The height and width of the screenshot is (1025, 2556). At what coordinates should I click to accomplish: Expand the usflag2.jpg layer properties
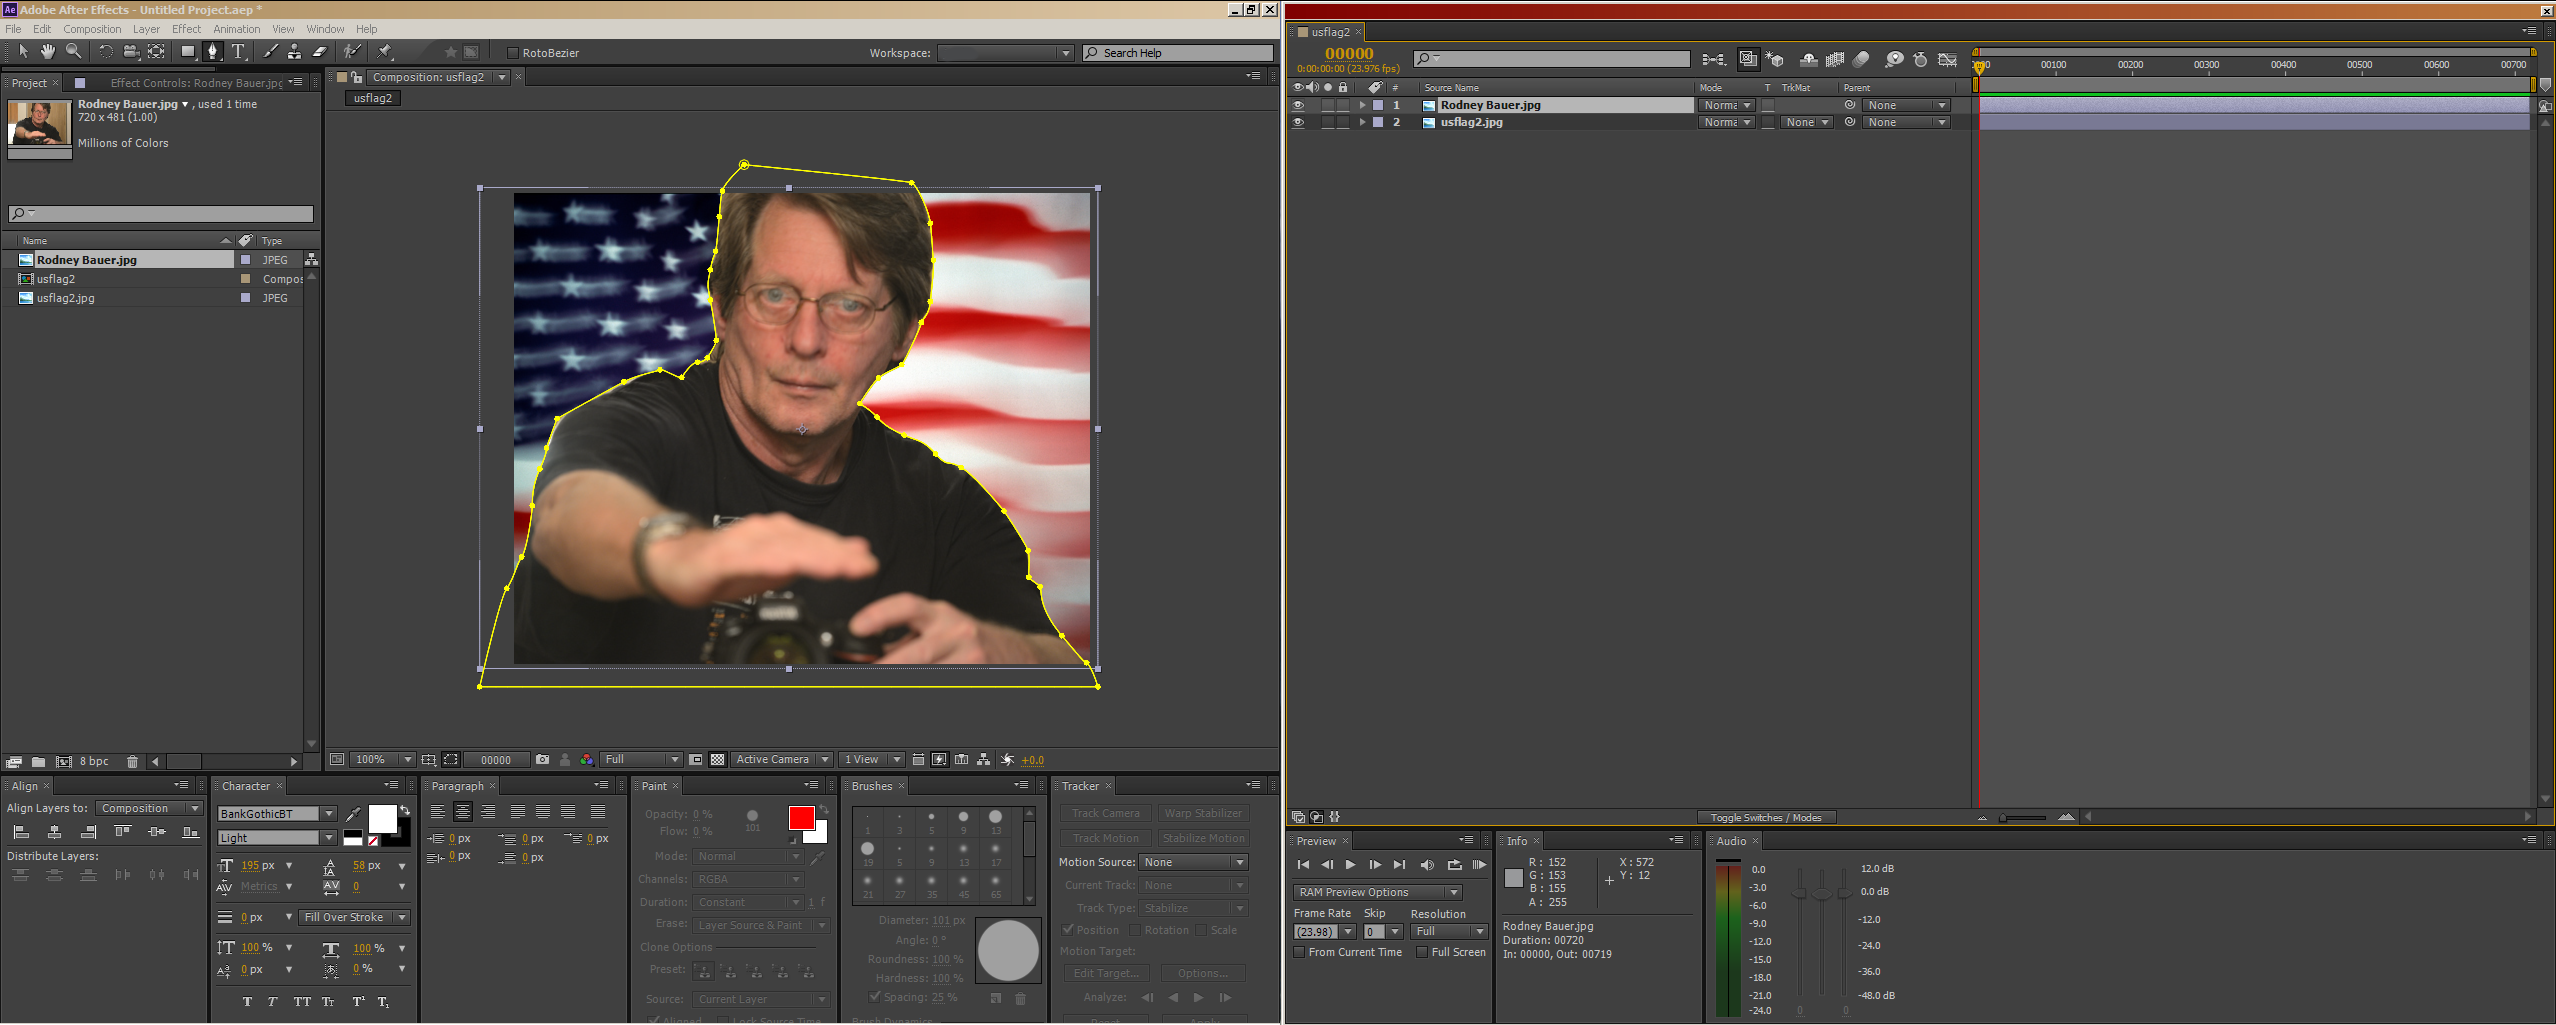[1362, 122]
